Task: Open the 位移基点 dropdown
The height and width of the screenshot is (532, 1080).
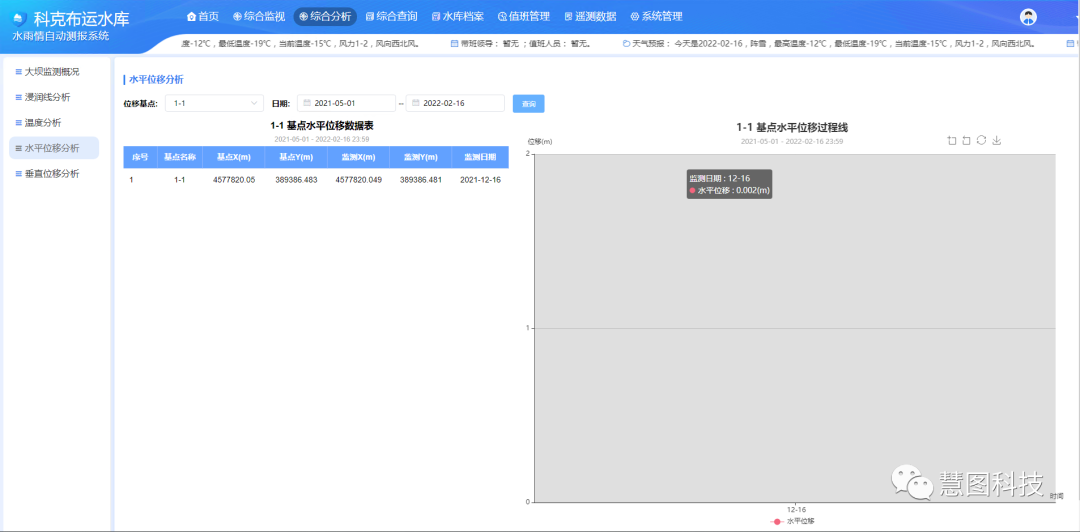Action: 214,103
